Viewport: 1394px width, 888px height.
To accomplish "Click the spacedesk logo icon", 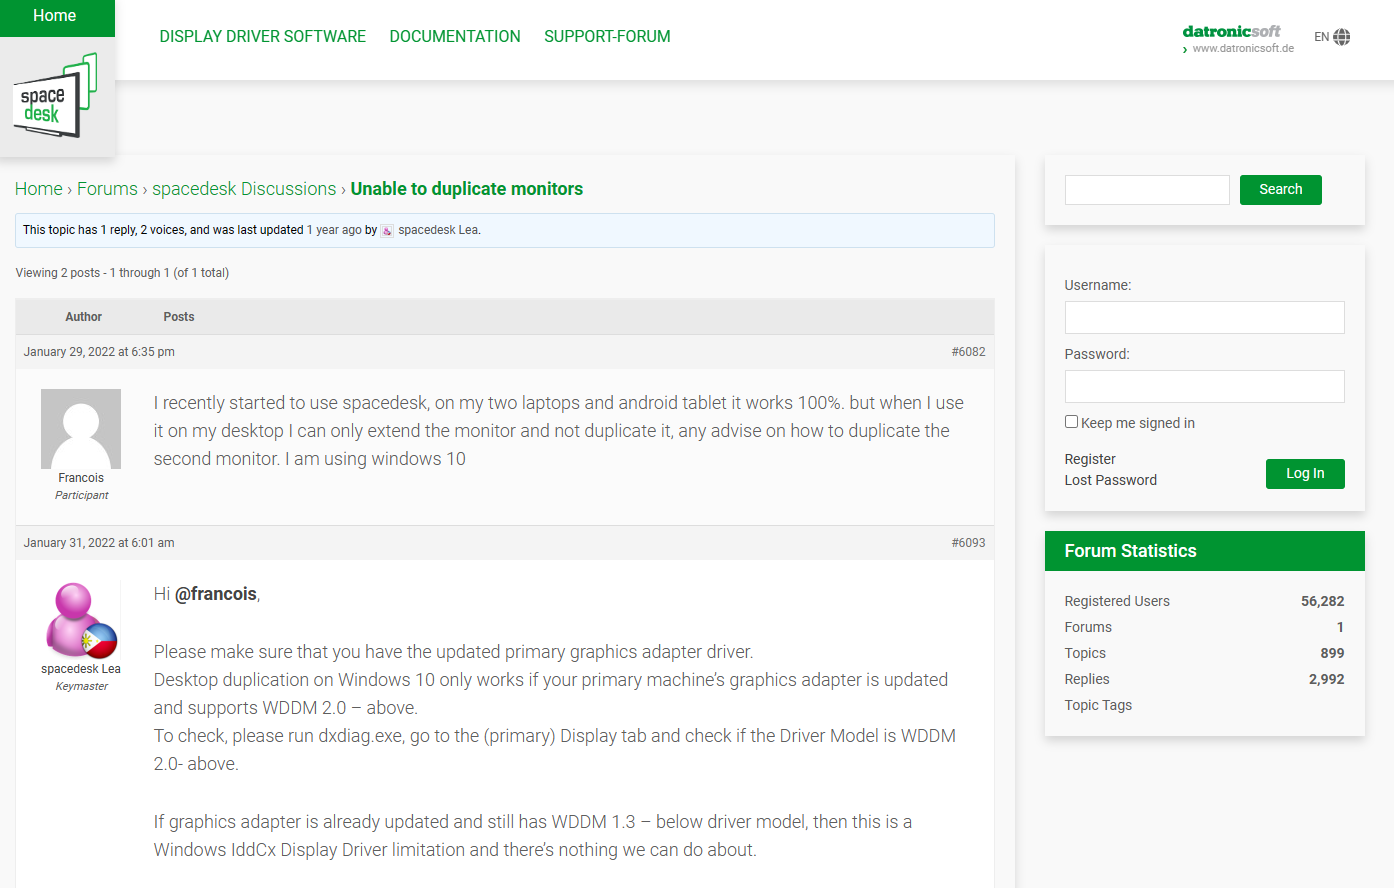I will point(56,95).
